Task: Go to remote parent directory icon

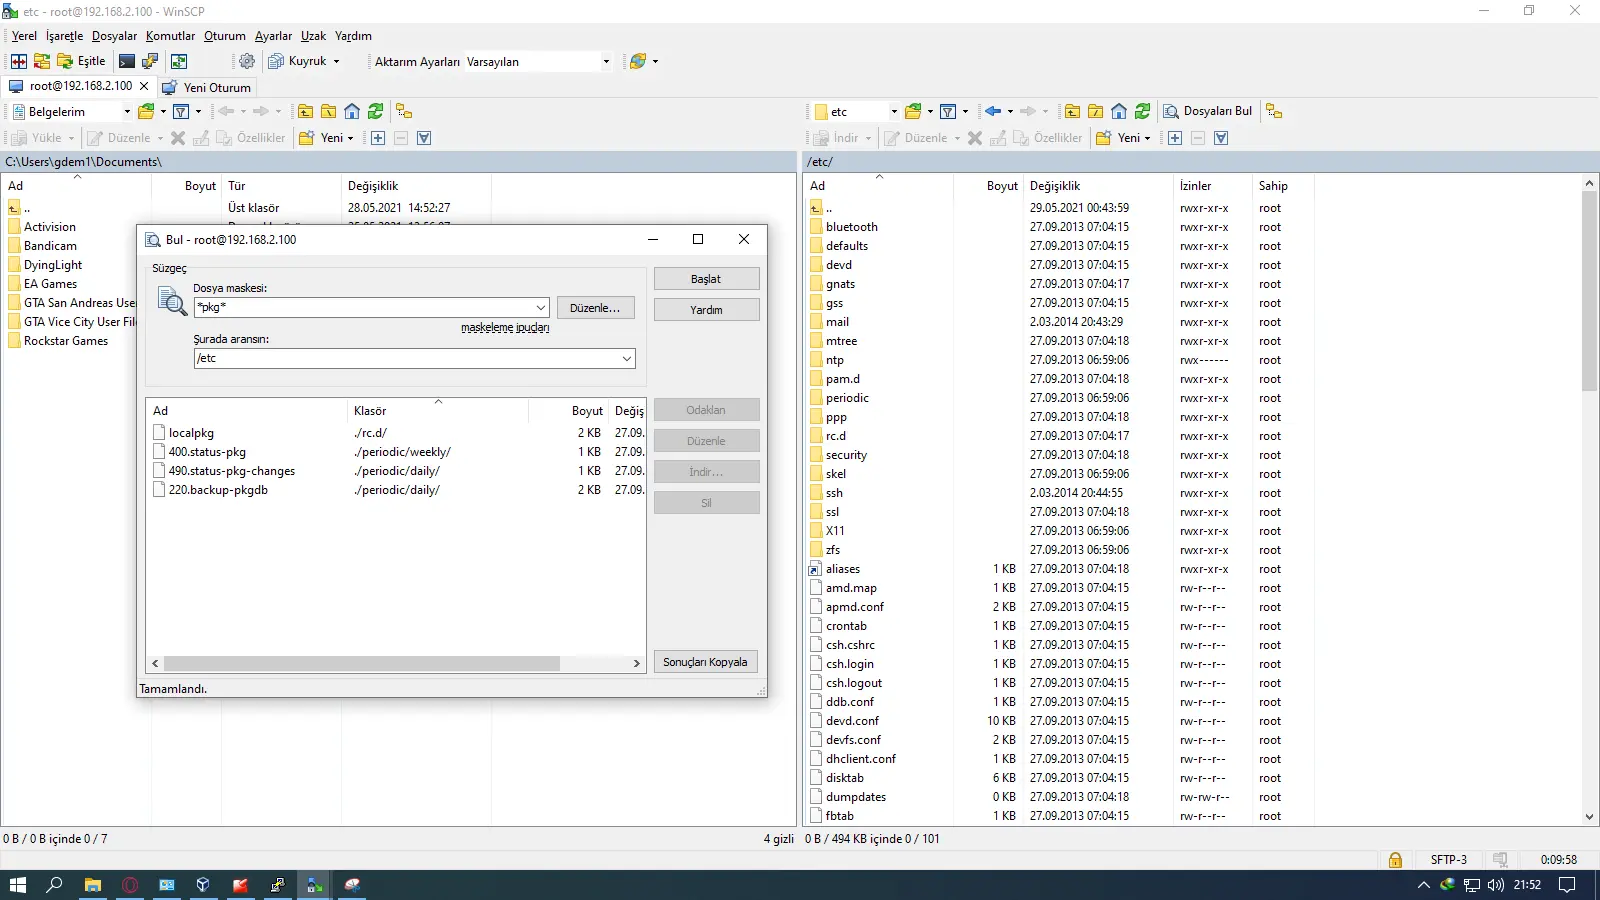Action: [1072, 111]
